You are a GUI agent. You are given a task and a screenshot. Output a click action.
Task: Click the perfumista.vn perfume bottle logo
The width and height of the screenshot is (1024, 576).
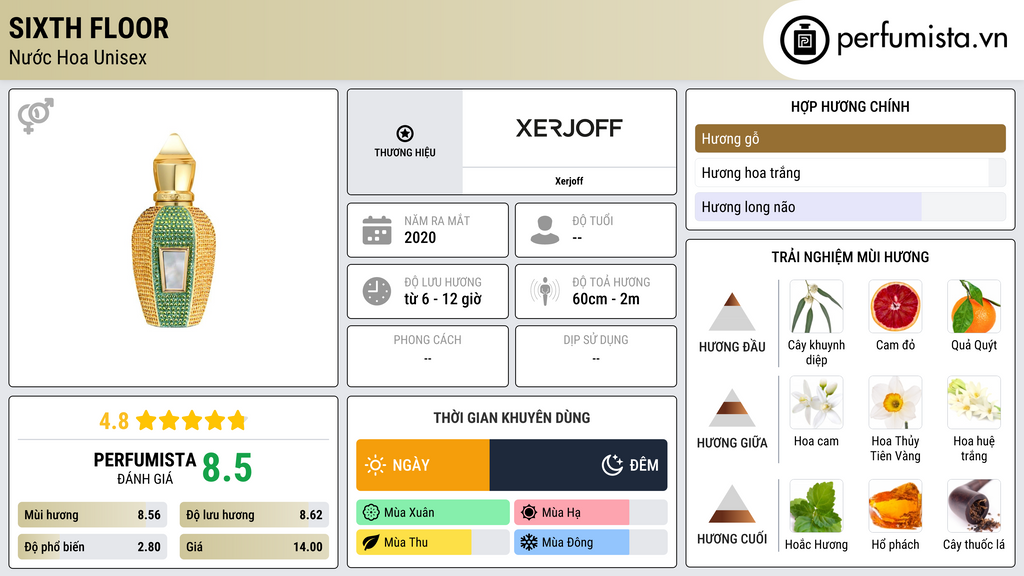coord(803,40)
